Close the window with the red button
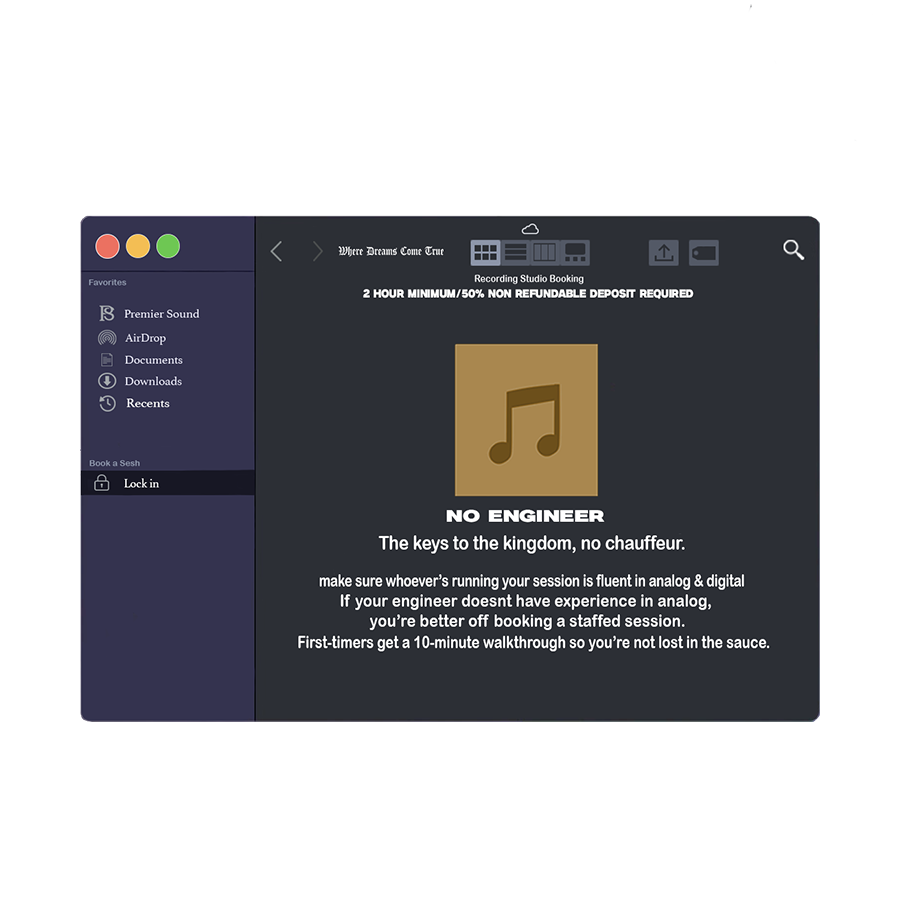 click(x=107, y=246)
